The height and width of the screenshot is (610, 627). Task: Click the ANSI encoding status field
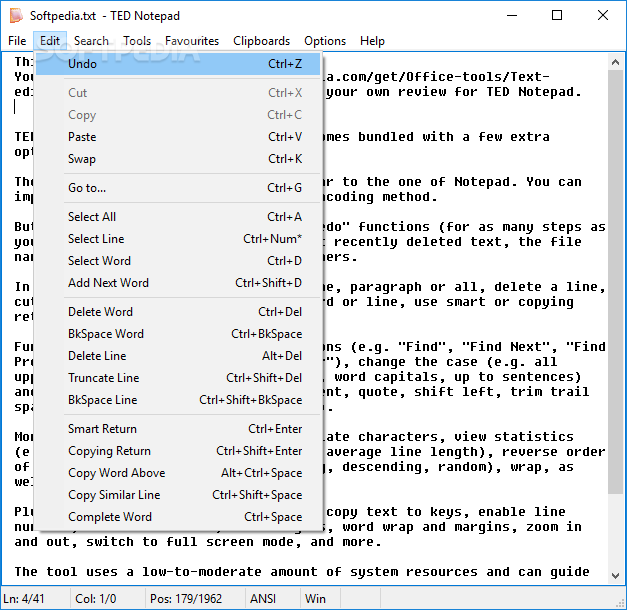click(272, 598)
